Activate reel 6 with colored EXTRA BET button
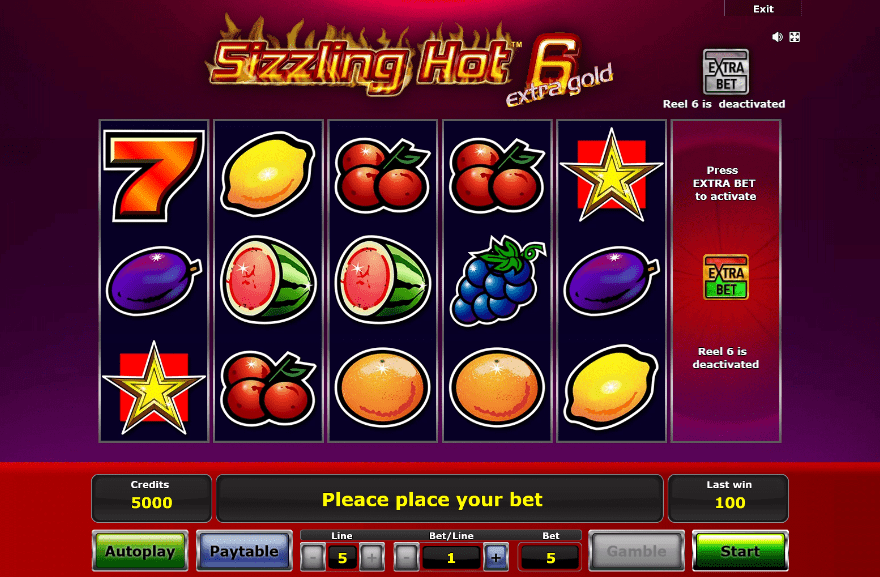This screenshot has width=880, height=577. click(726, 277)
